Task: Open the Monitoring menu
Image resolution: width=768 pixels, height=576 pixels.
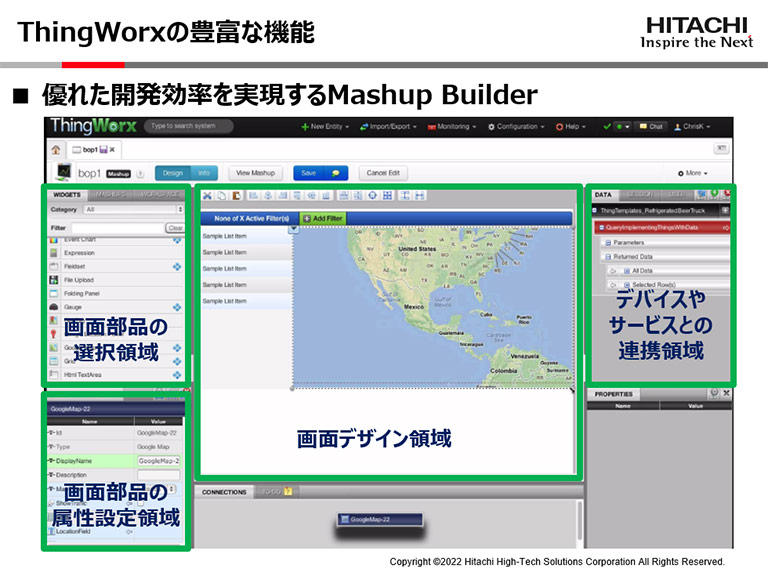Action: click(451, 127)
